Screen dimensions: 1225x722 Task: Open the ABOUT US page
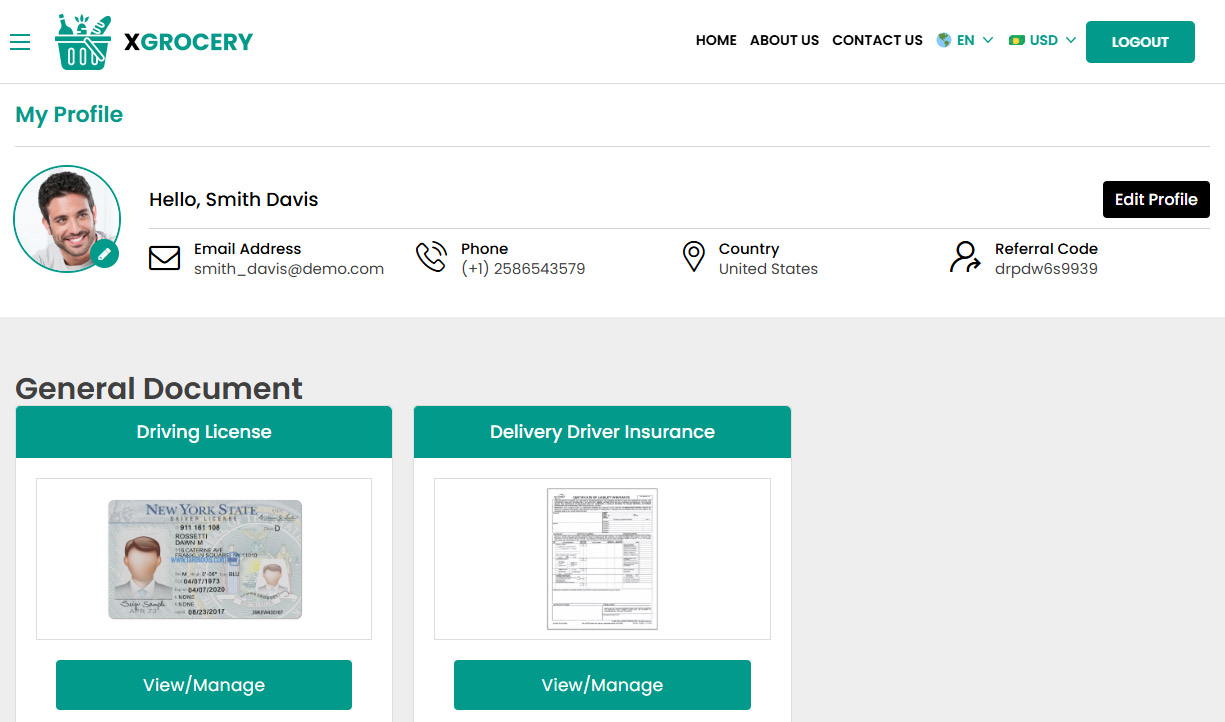(784, 40)
